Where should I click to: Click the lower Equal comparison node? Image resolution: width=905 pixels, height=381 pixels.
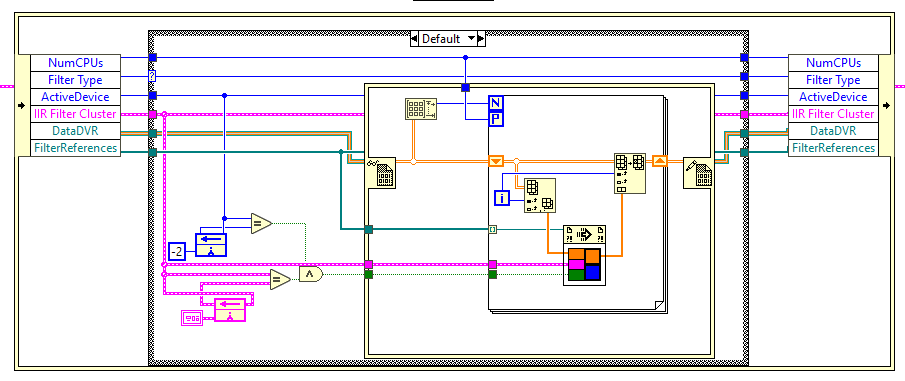point(281,279)
